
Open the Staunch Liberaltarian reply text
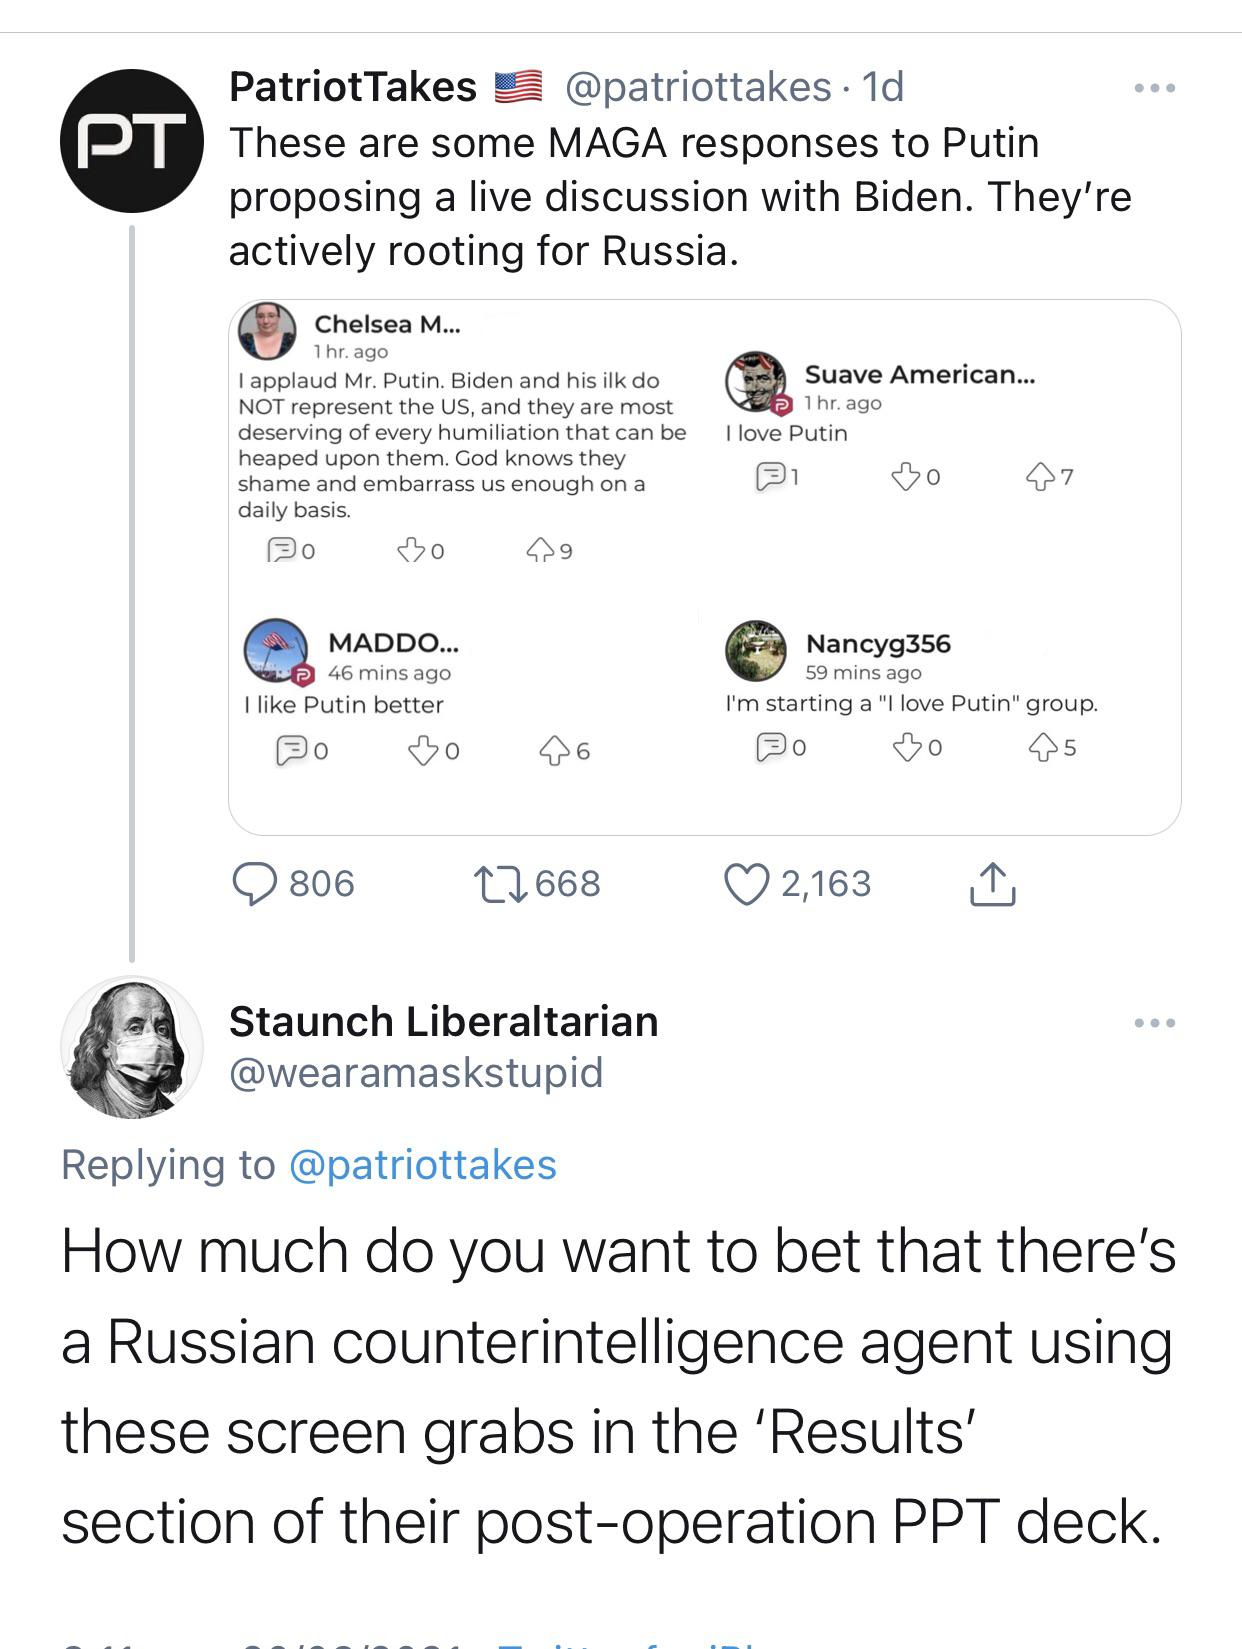pyautogui.click(x=618, y=1386)
